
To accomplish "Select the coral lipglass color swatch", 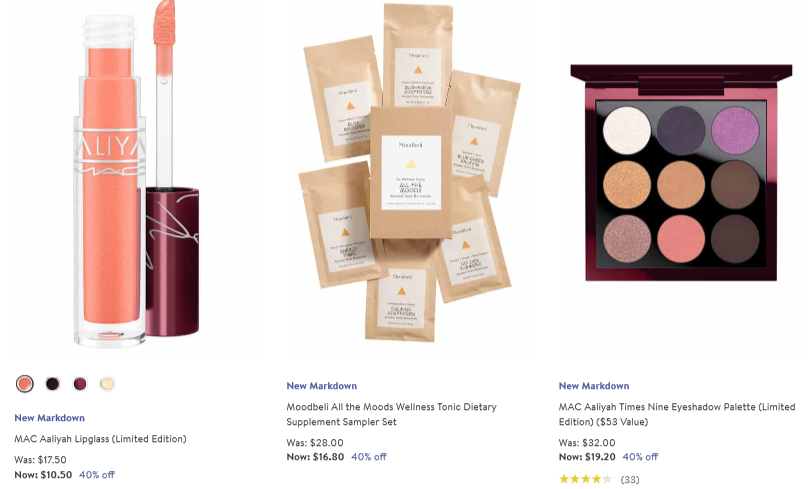I will (x=24, y=383).
